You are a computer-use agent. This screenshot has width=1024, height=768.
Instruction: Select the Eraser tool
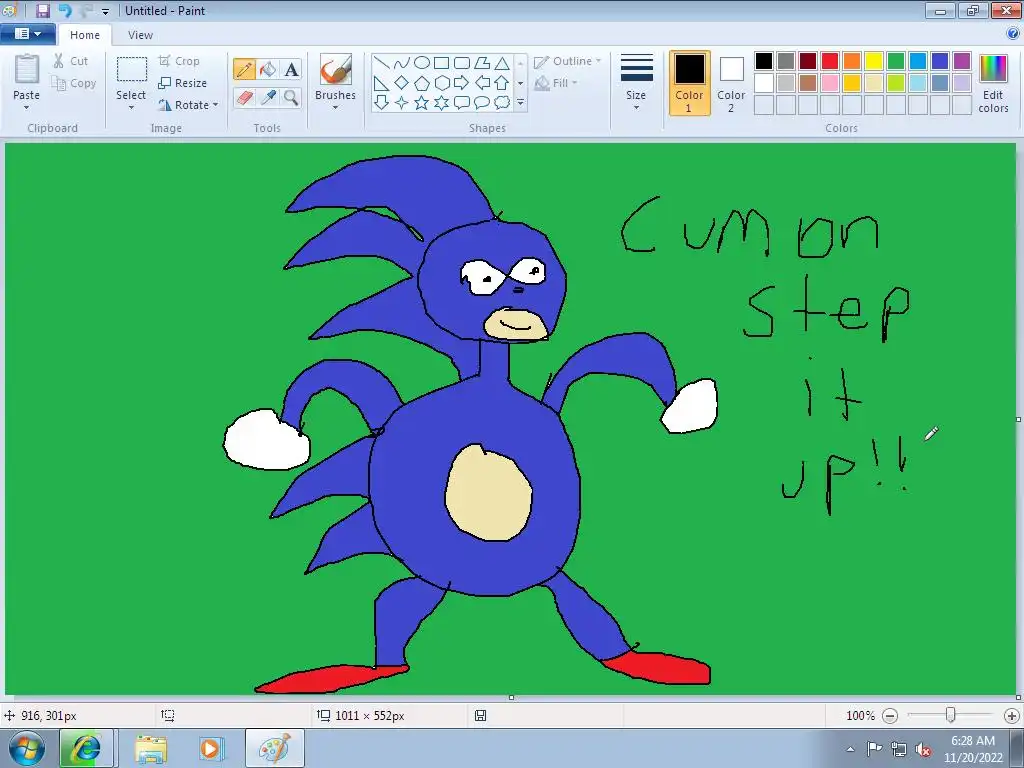(244, 98)
